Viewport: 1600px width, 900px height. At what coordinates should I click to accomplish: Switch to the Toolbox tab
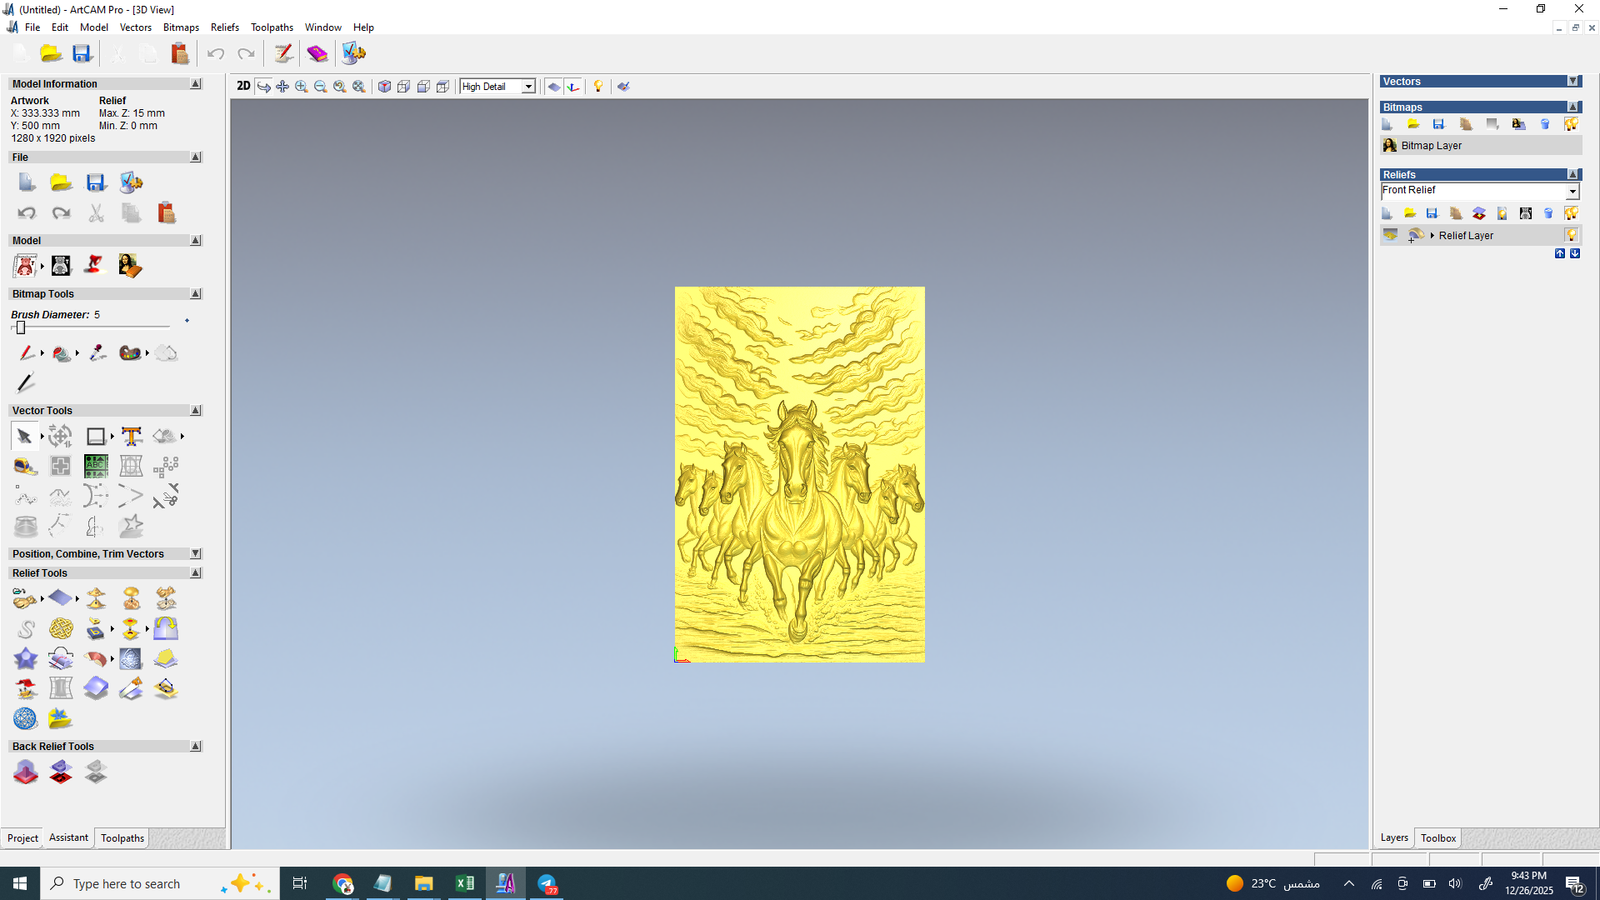coord(1438,838)
